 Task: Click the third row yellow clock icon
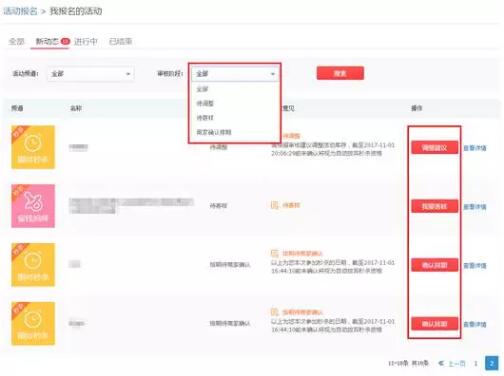(33, 265)
